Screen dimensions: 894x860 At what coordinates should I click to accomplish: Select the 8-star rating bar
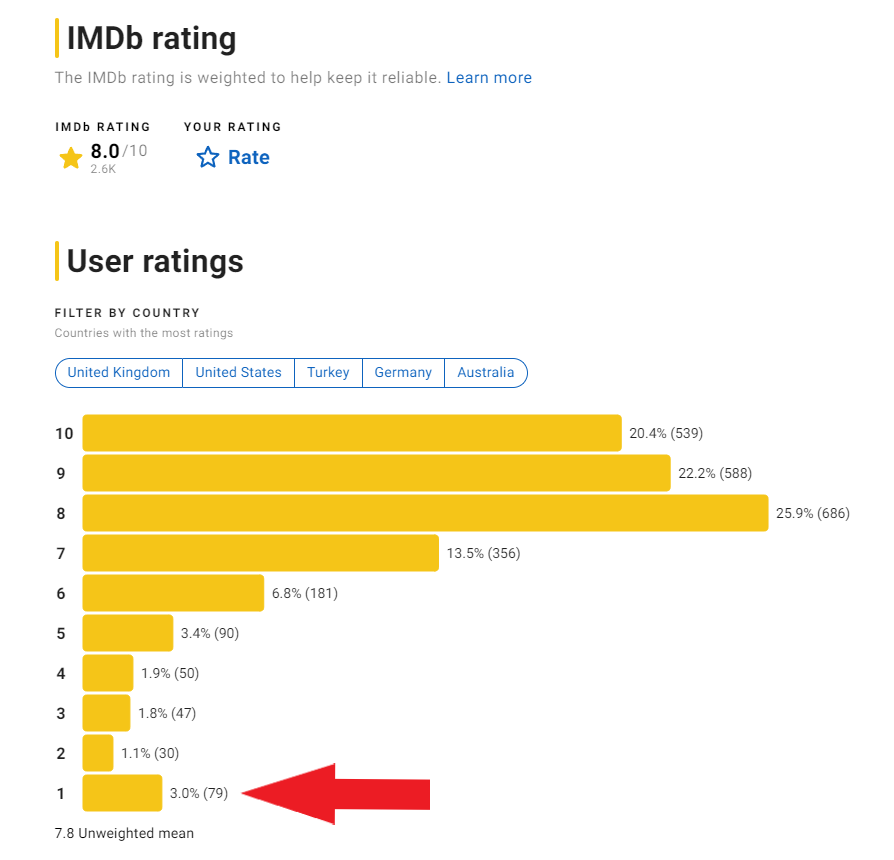(x=425, y=513)
